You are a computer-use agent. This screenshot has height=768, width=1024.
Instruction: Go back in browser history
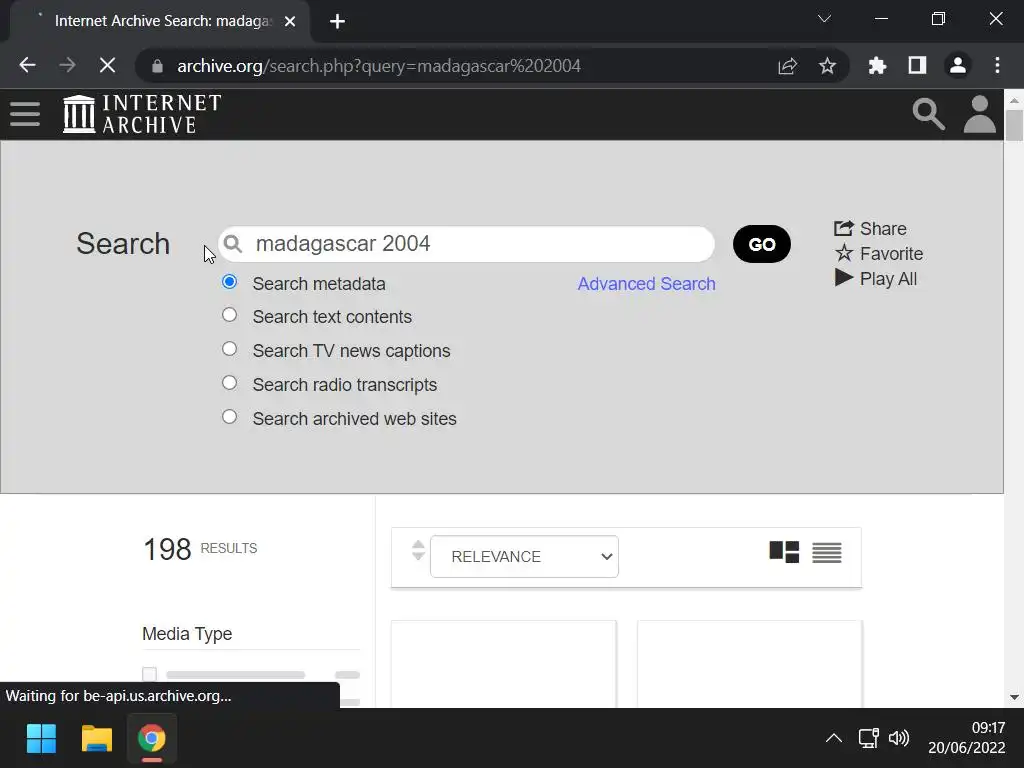coord(27,65)
